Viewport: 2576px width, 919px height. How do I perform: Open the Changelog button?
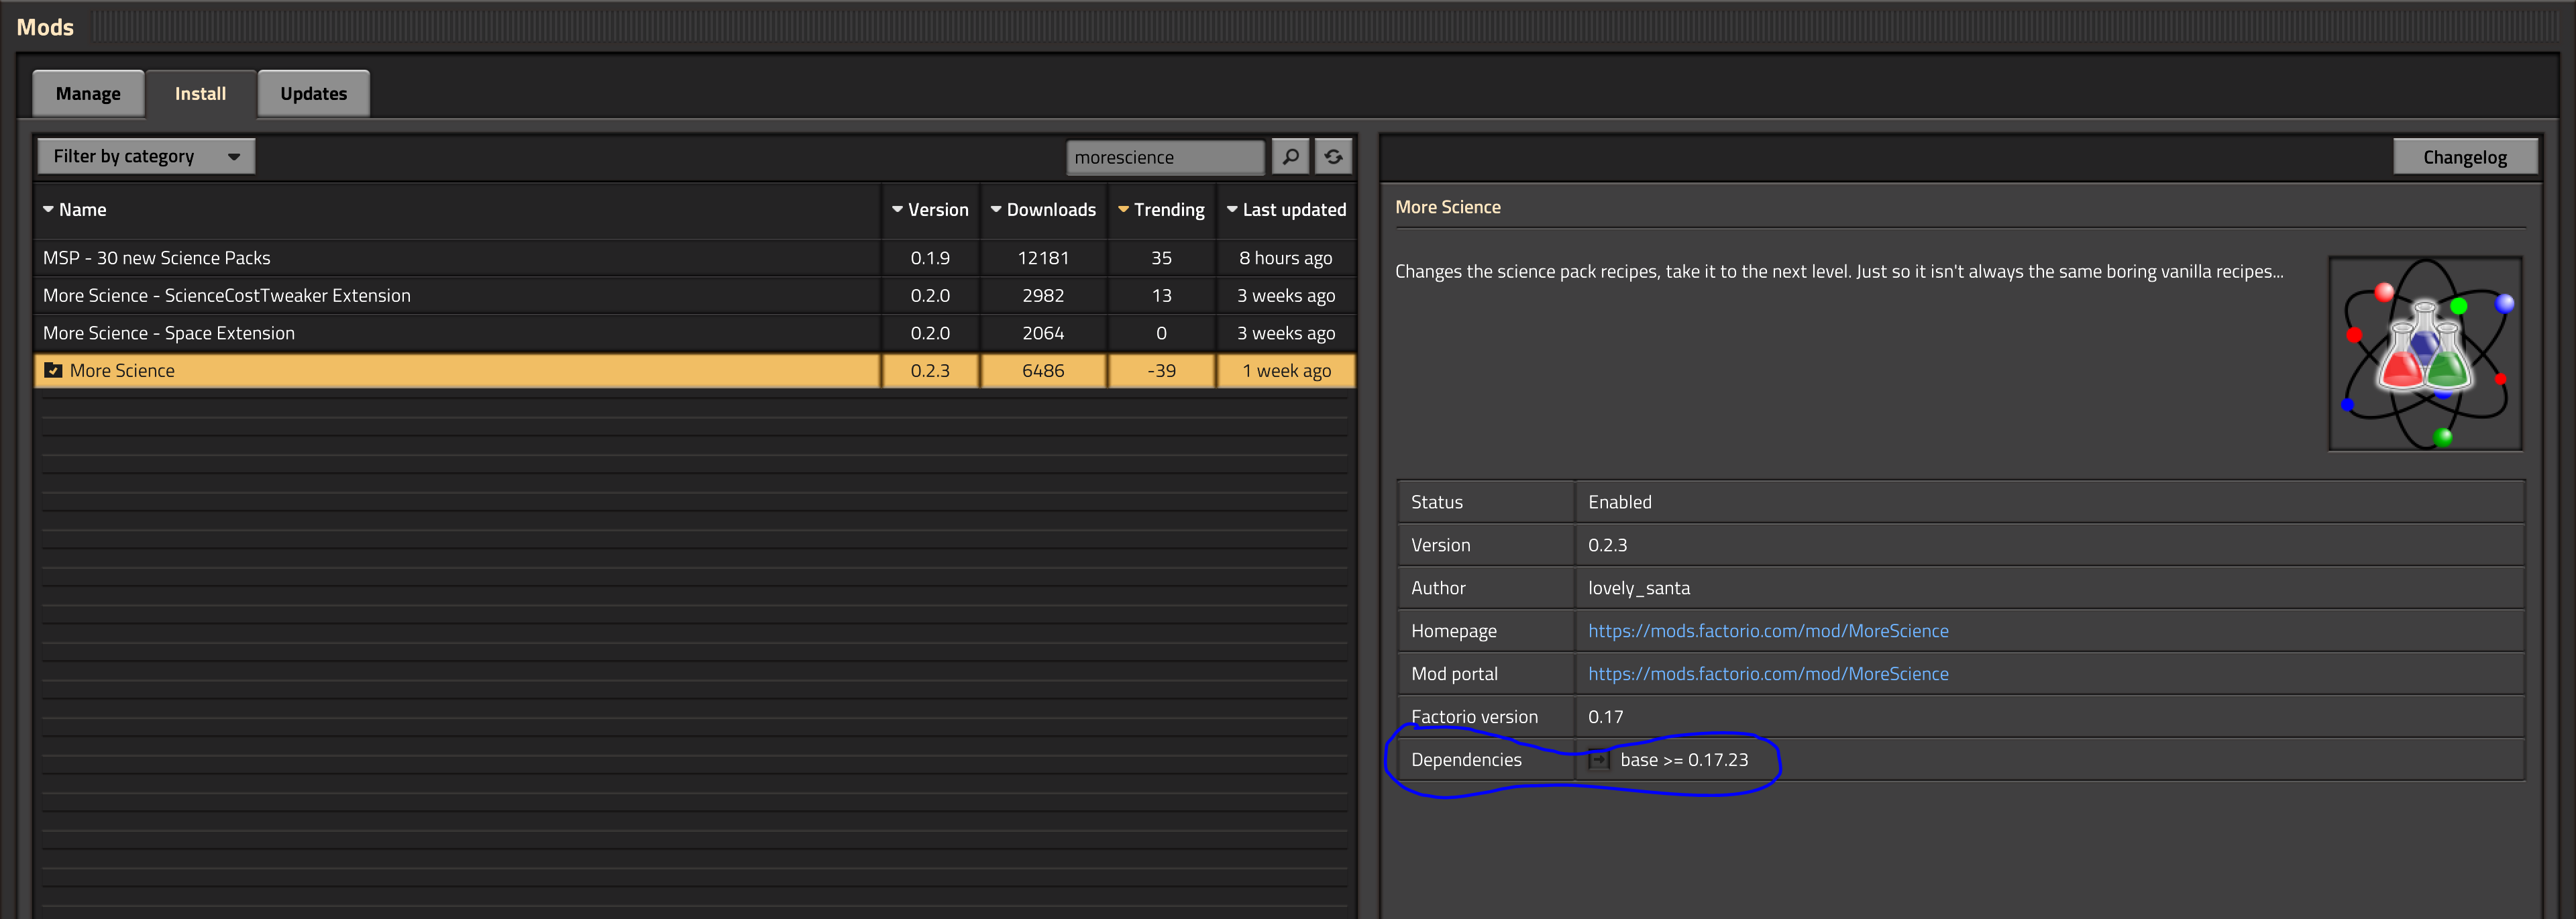2465,157
